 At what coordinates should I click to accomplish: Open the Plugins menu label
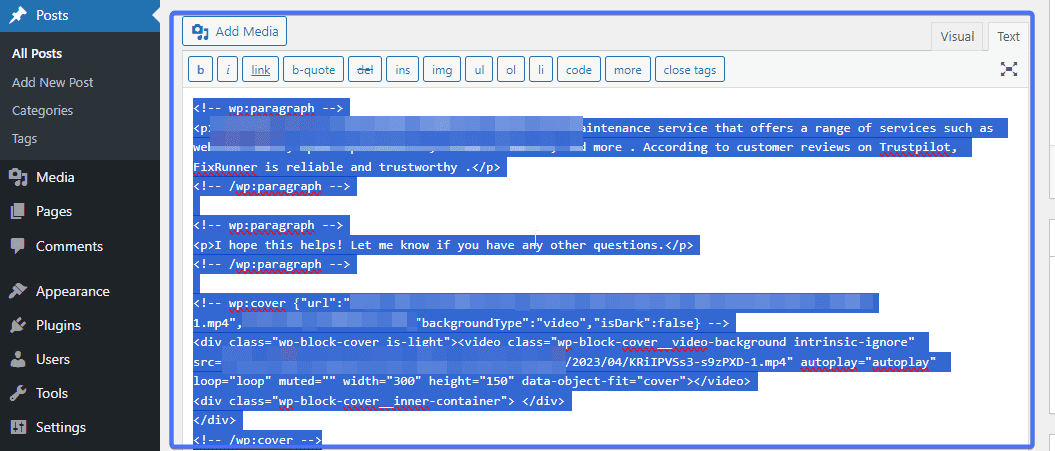[59, 325]
